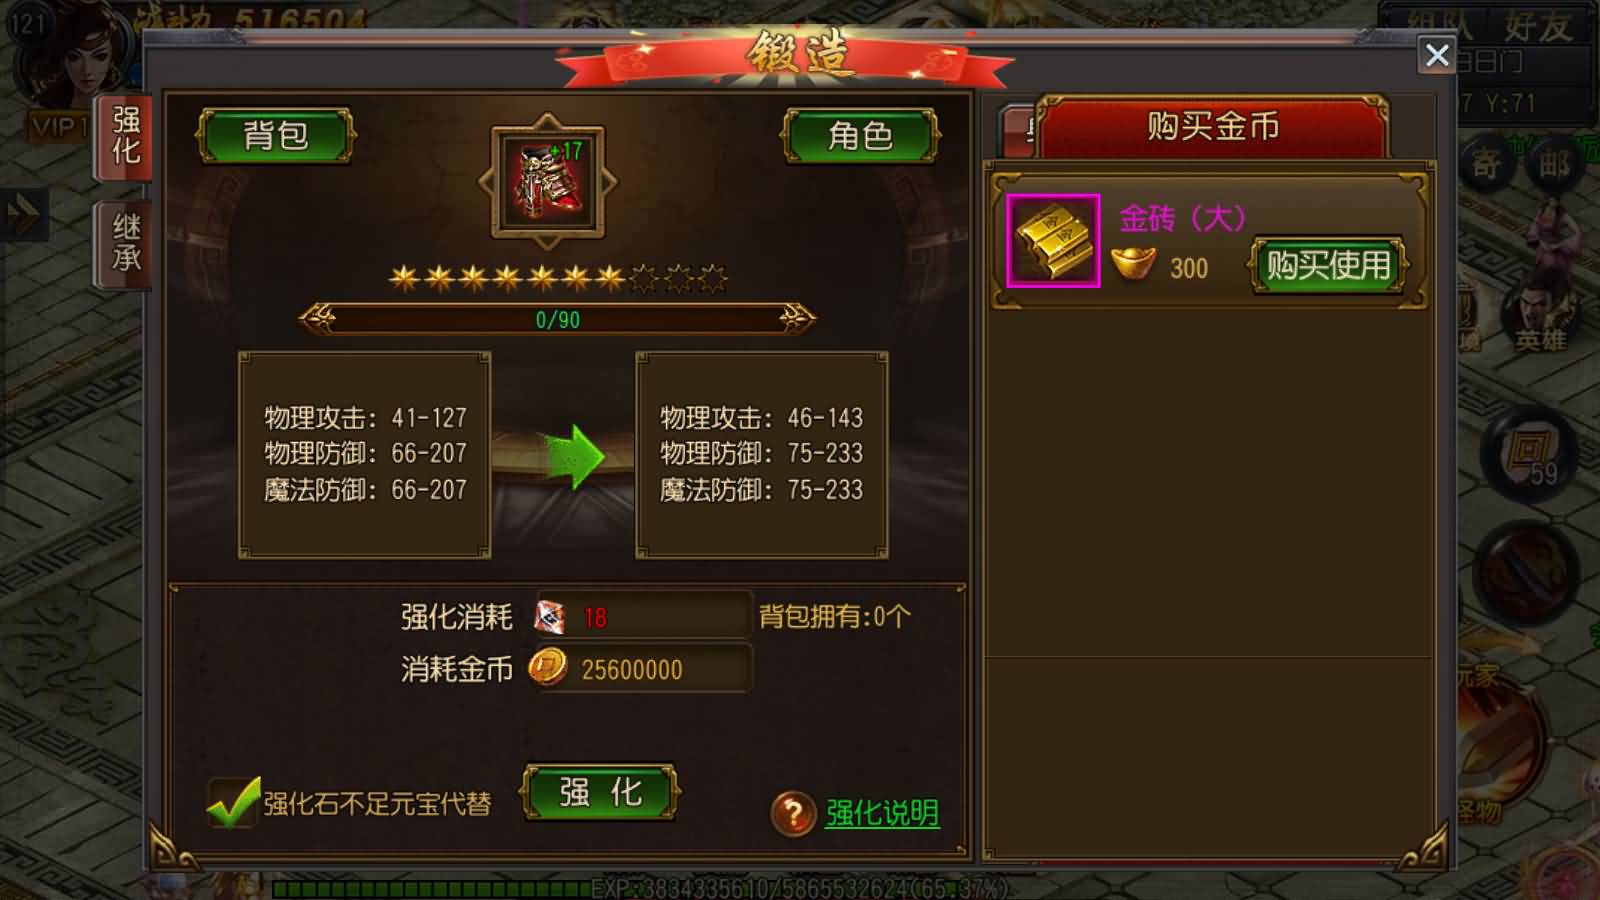The height and width of the screenshot is (900, 1600).
Task: Click the 背包 button
Action: (x=276, y=135)
